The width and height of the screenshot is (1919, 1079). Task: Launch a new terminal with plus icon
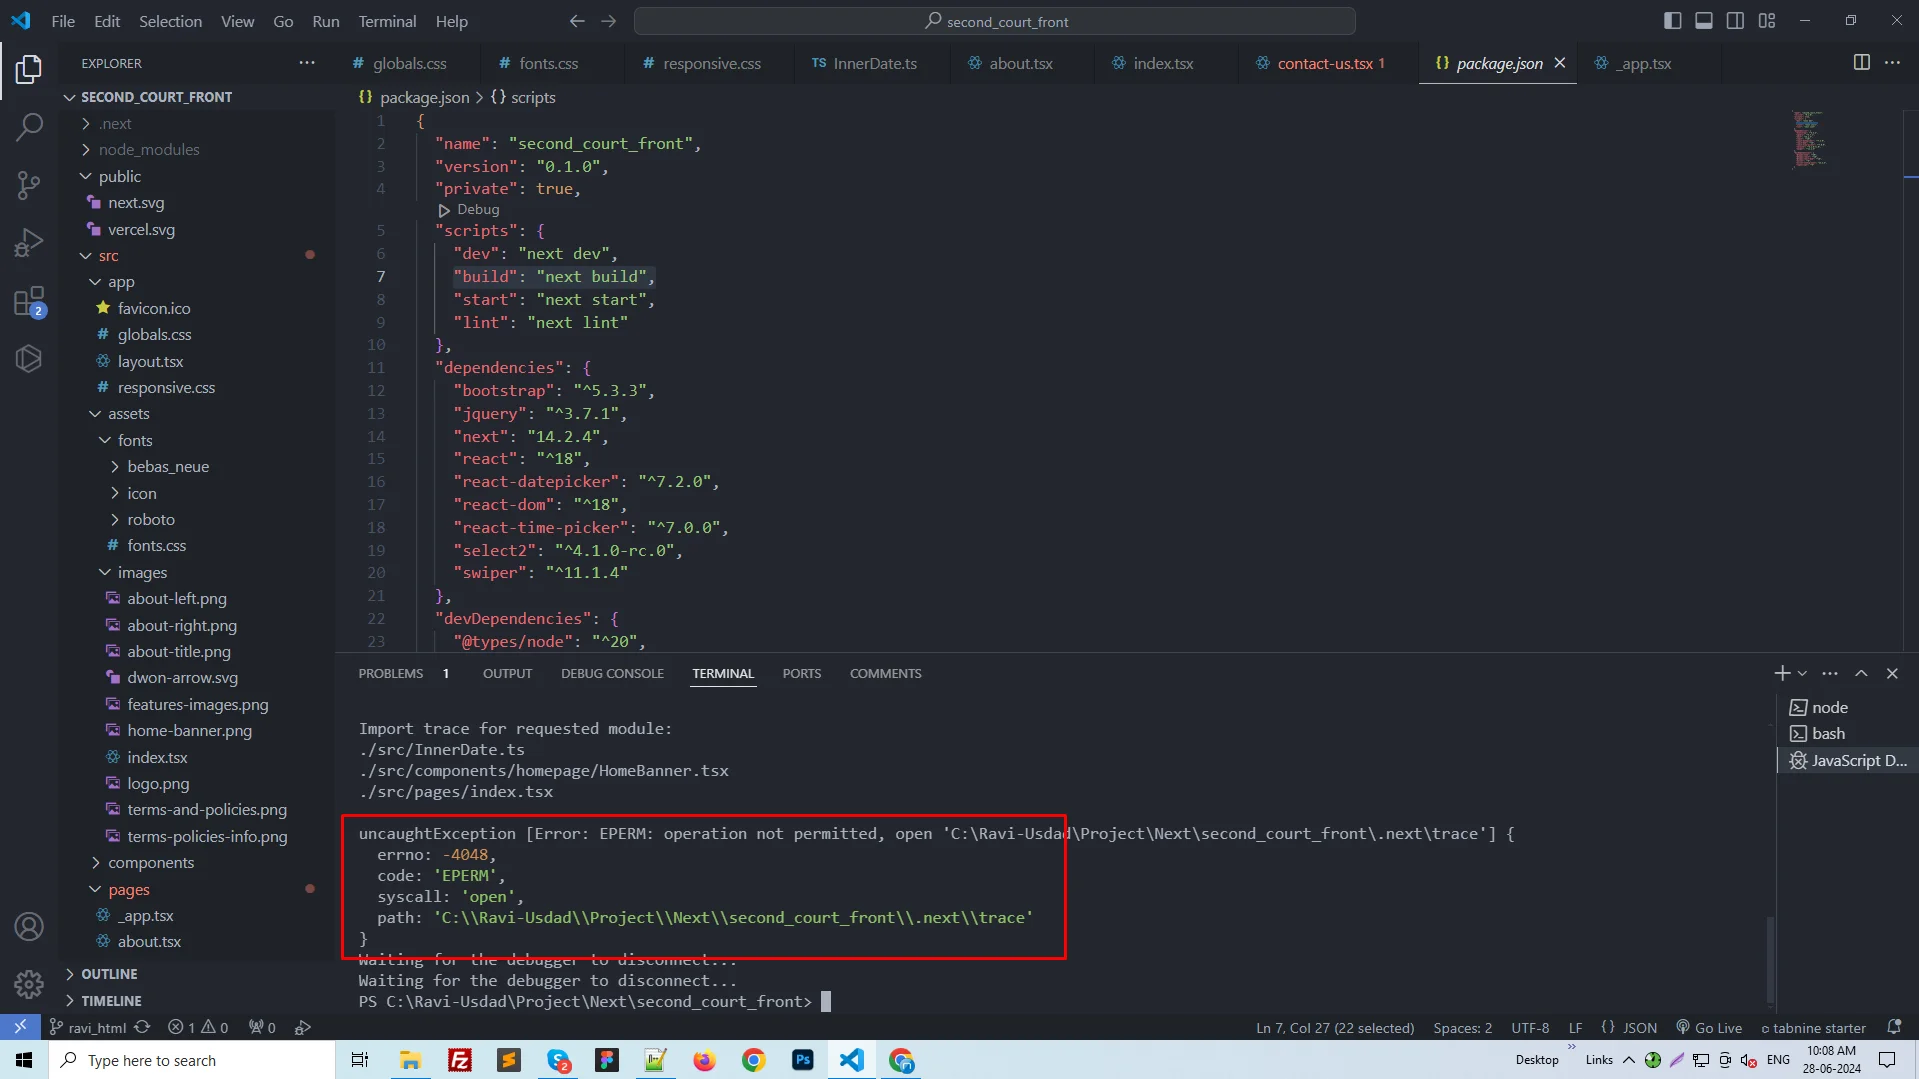(1782, 674)
